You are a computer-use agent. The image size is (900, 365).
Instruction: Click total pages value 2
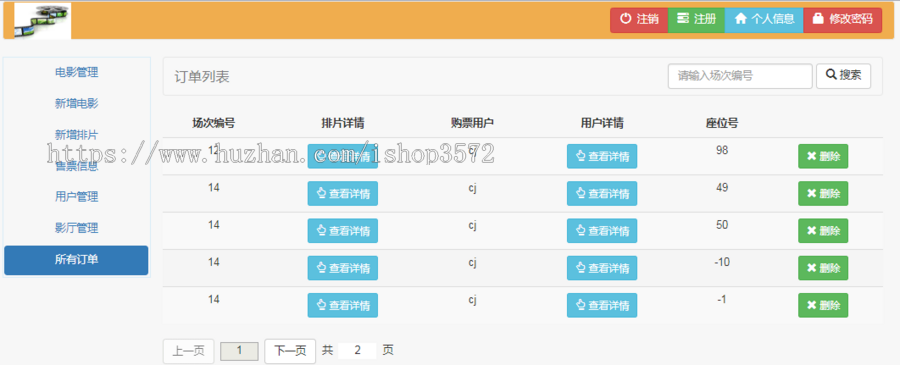pyautogui.click(x=357, y=351)
